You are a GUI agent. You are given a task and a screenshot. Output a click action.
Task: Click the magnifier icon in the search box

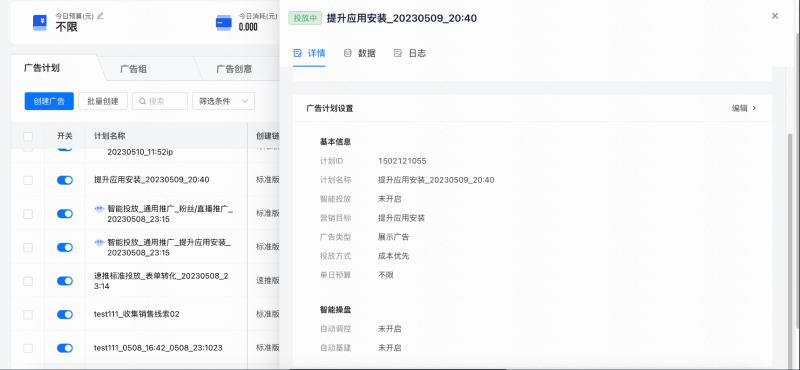pyautogui.click(x=143, y=102)
